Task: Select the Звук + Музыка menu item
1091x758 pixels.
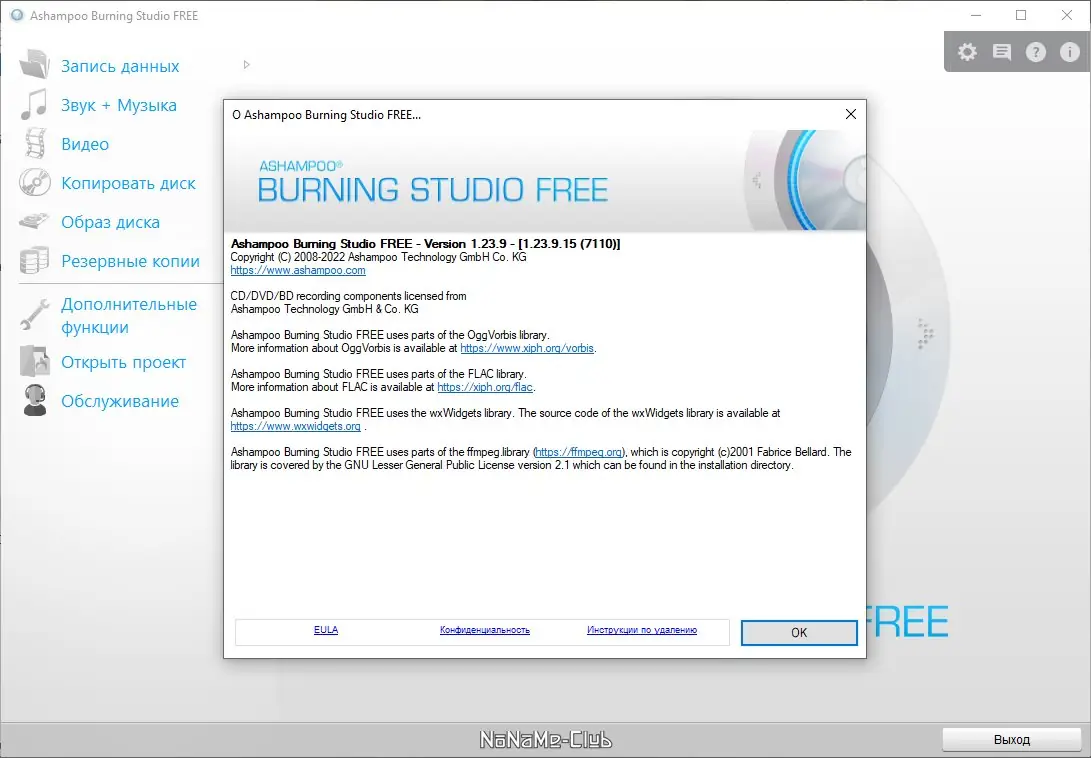Action: point(119,105)
